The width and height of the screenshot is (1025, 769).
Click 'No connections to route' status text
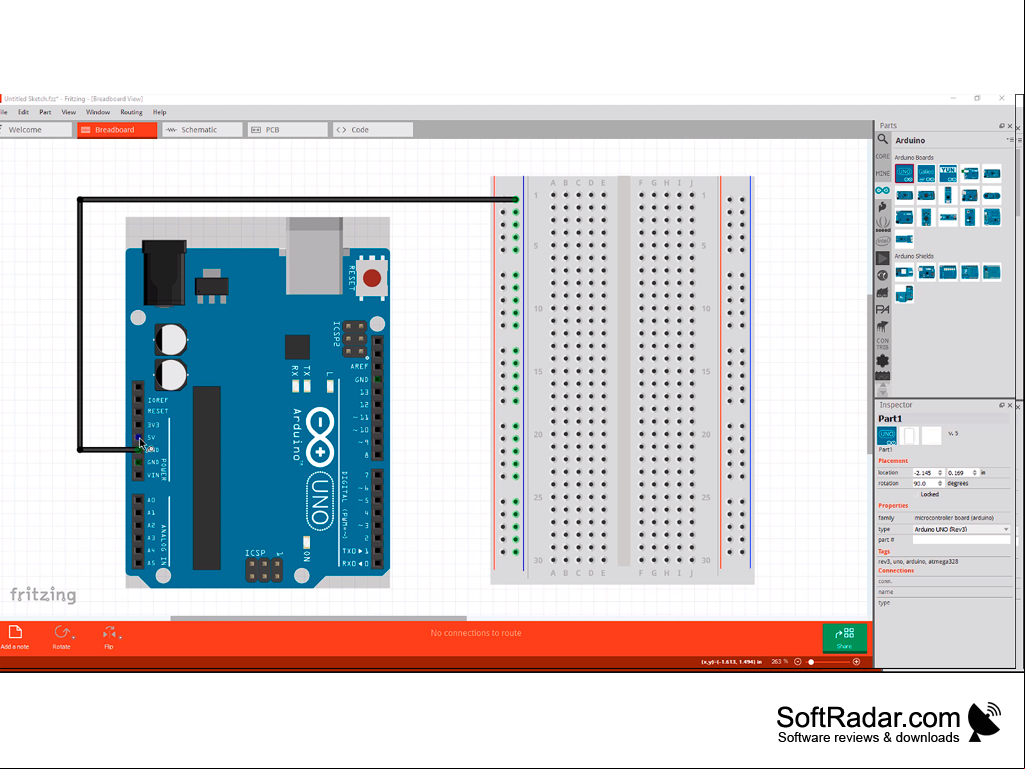tap(476, 633)
